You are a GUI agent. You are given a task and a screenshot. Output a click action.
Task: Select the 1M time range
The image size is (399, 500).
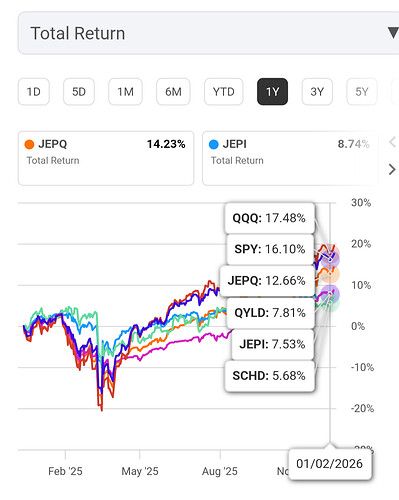(x=125, y=92)
